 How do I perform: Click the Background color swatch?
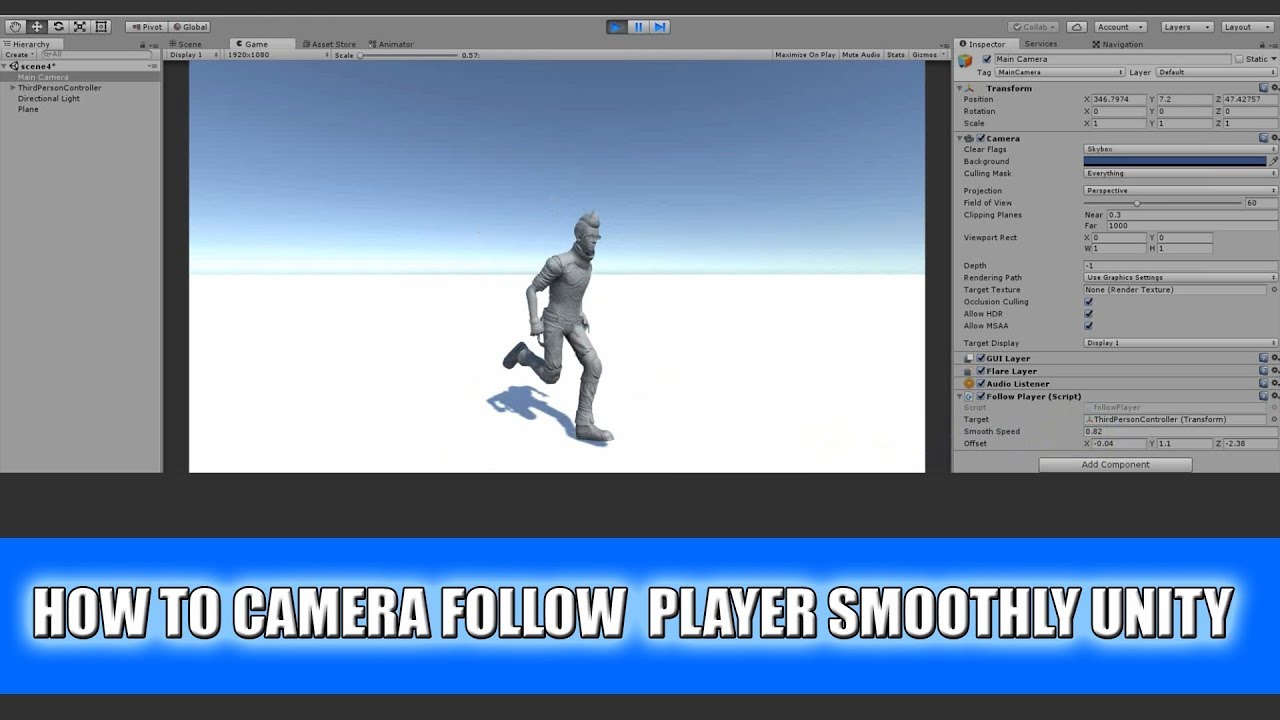(x=1175, y=161)
